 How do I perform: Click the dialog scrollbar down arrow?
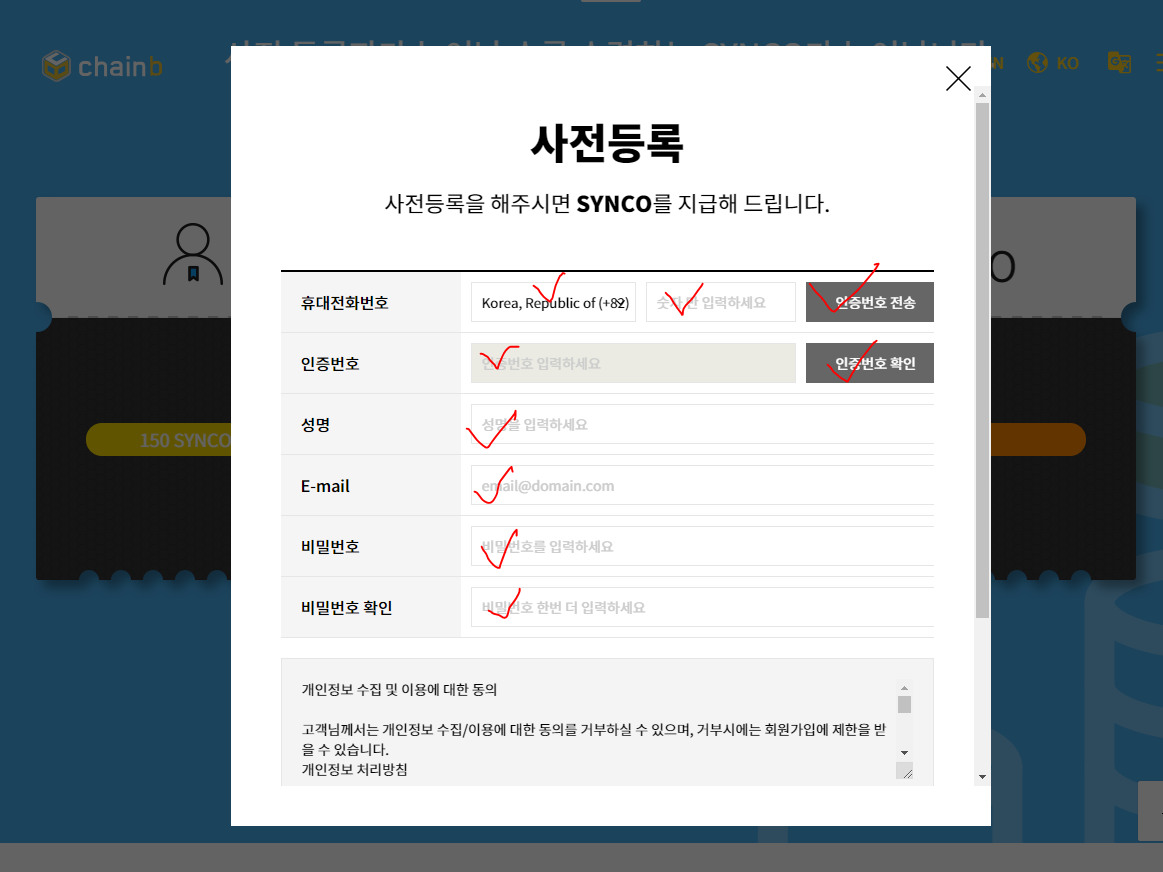pos(982,777)
